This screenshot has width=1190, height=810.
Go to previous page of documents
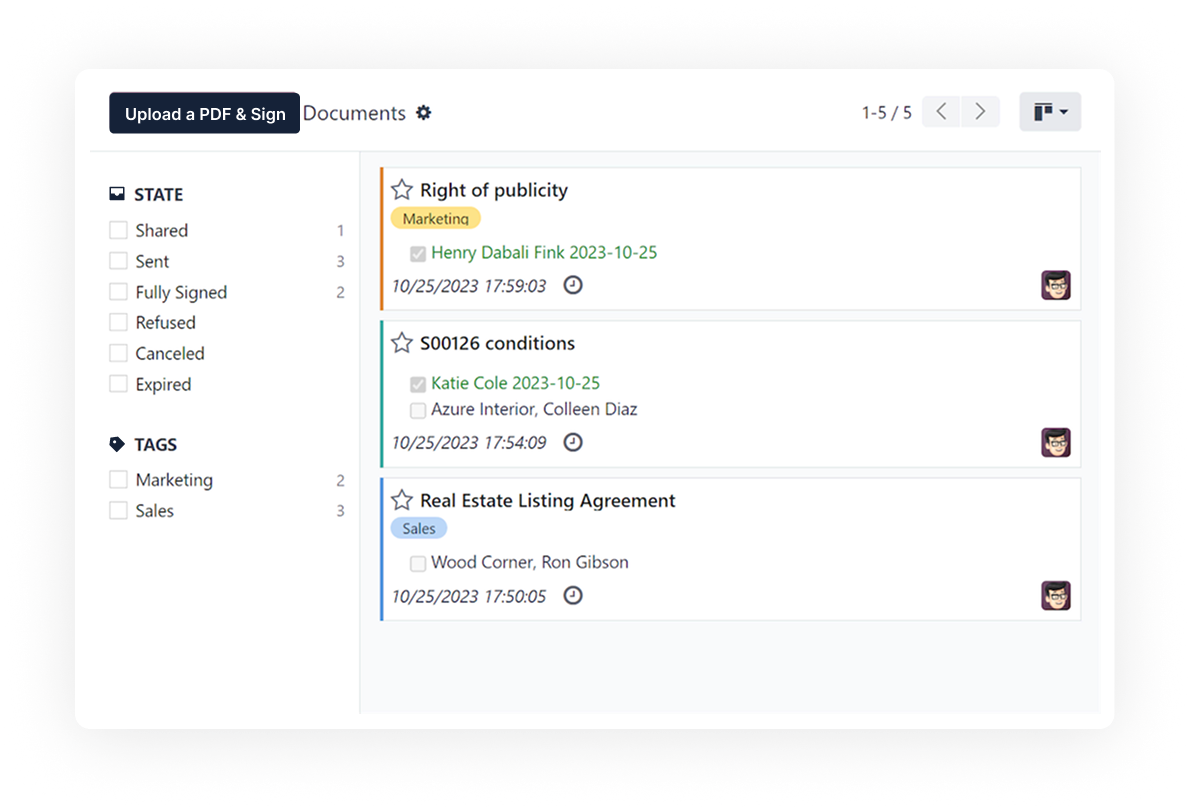click(x=941, y=112)
